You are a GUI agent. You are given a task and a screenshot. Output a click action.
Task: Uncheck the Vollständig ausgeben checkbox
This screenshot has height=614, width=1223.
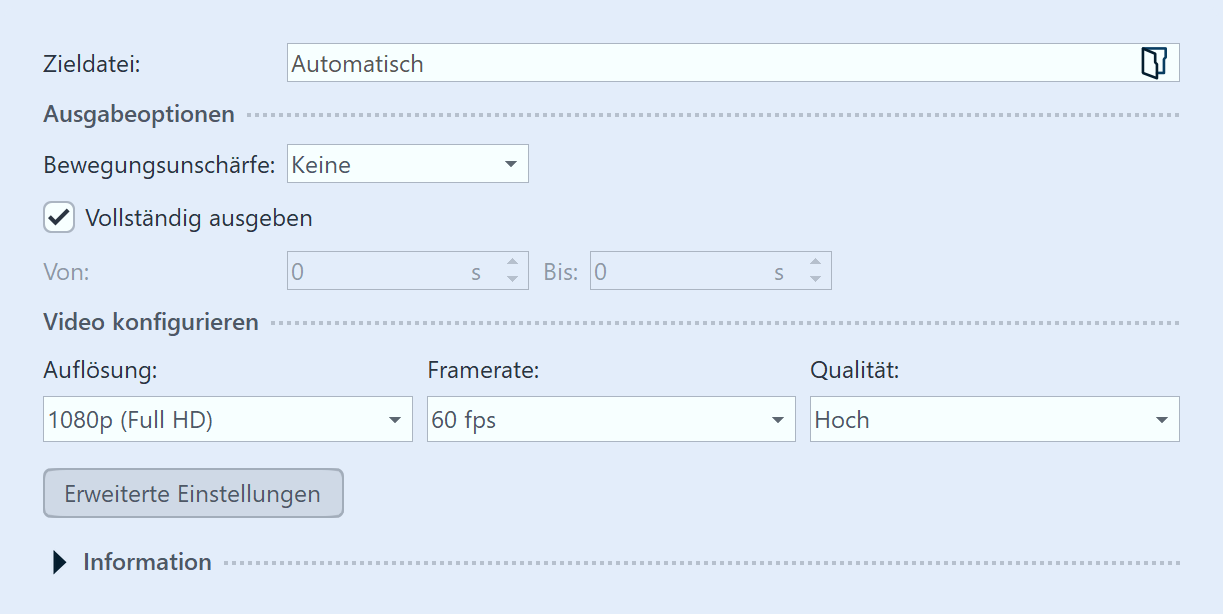(59, 218)
